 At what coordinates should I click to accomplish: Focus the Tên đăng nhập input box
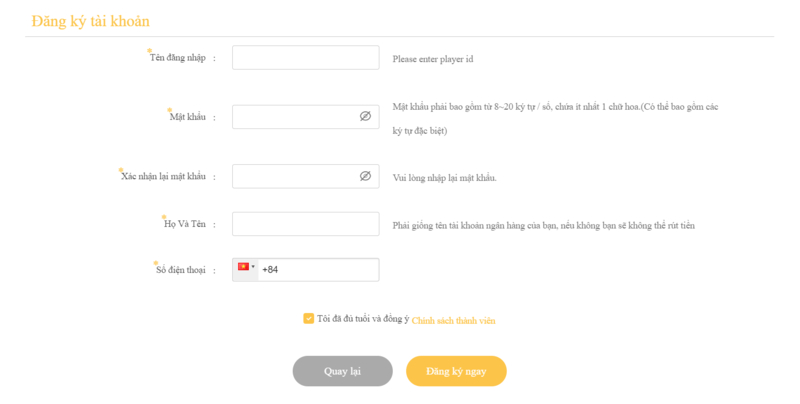coord(306,58)
